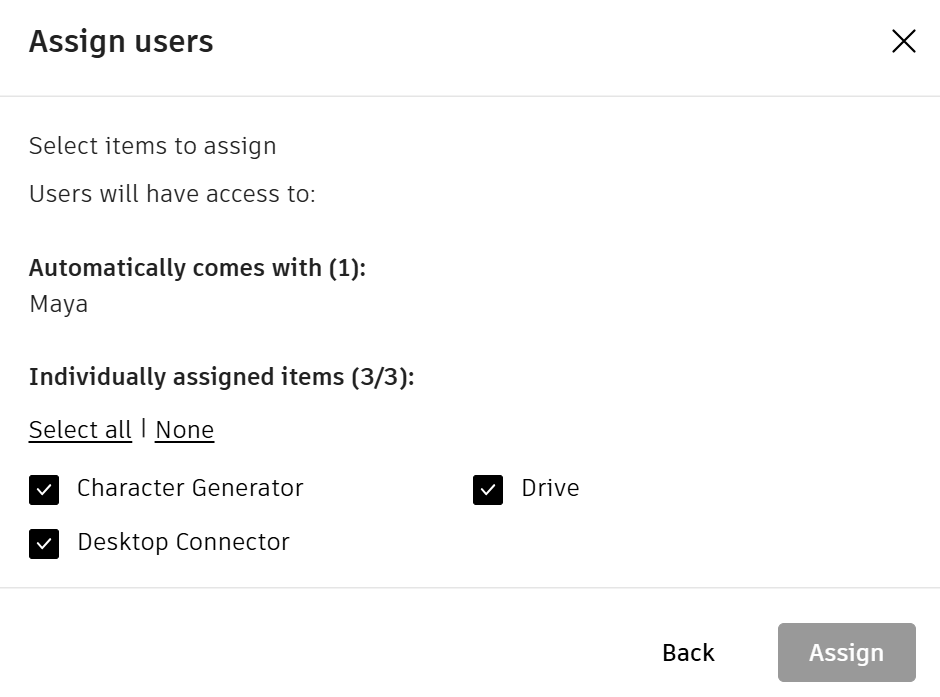Screen dimensions: 940x697
Task: Click the Character Generator label text
Action: click(x=190, y=488)
